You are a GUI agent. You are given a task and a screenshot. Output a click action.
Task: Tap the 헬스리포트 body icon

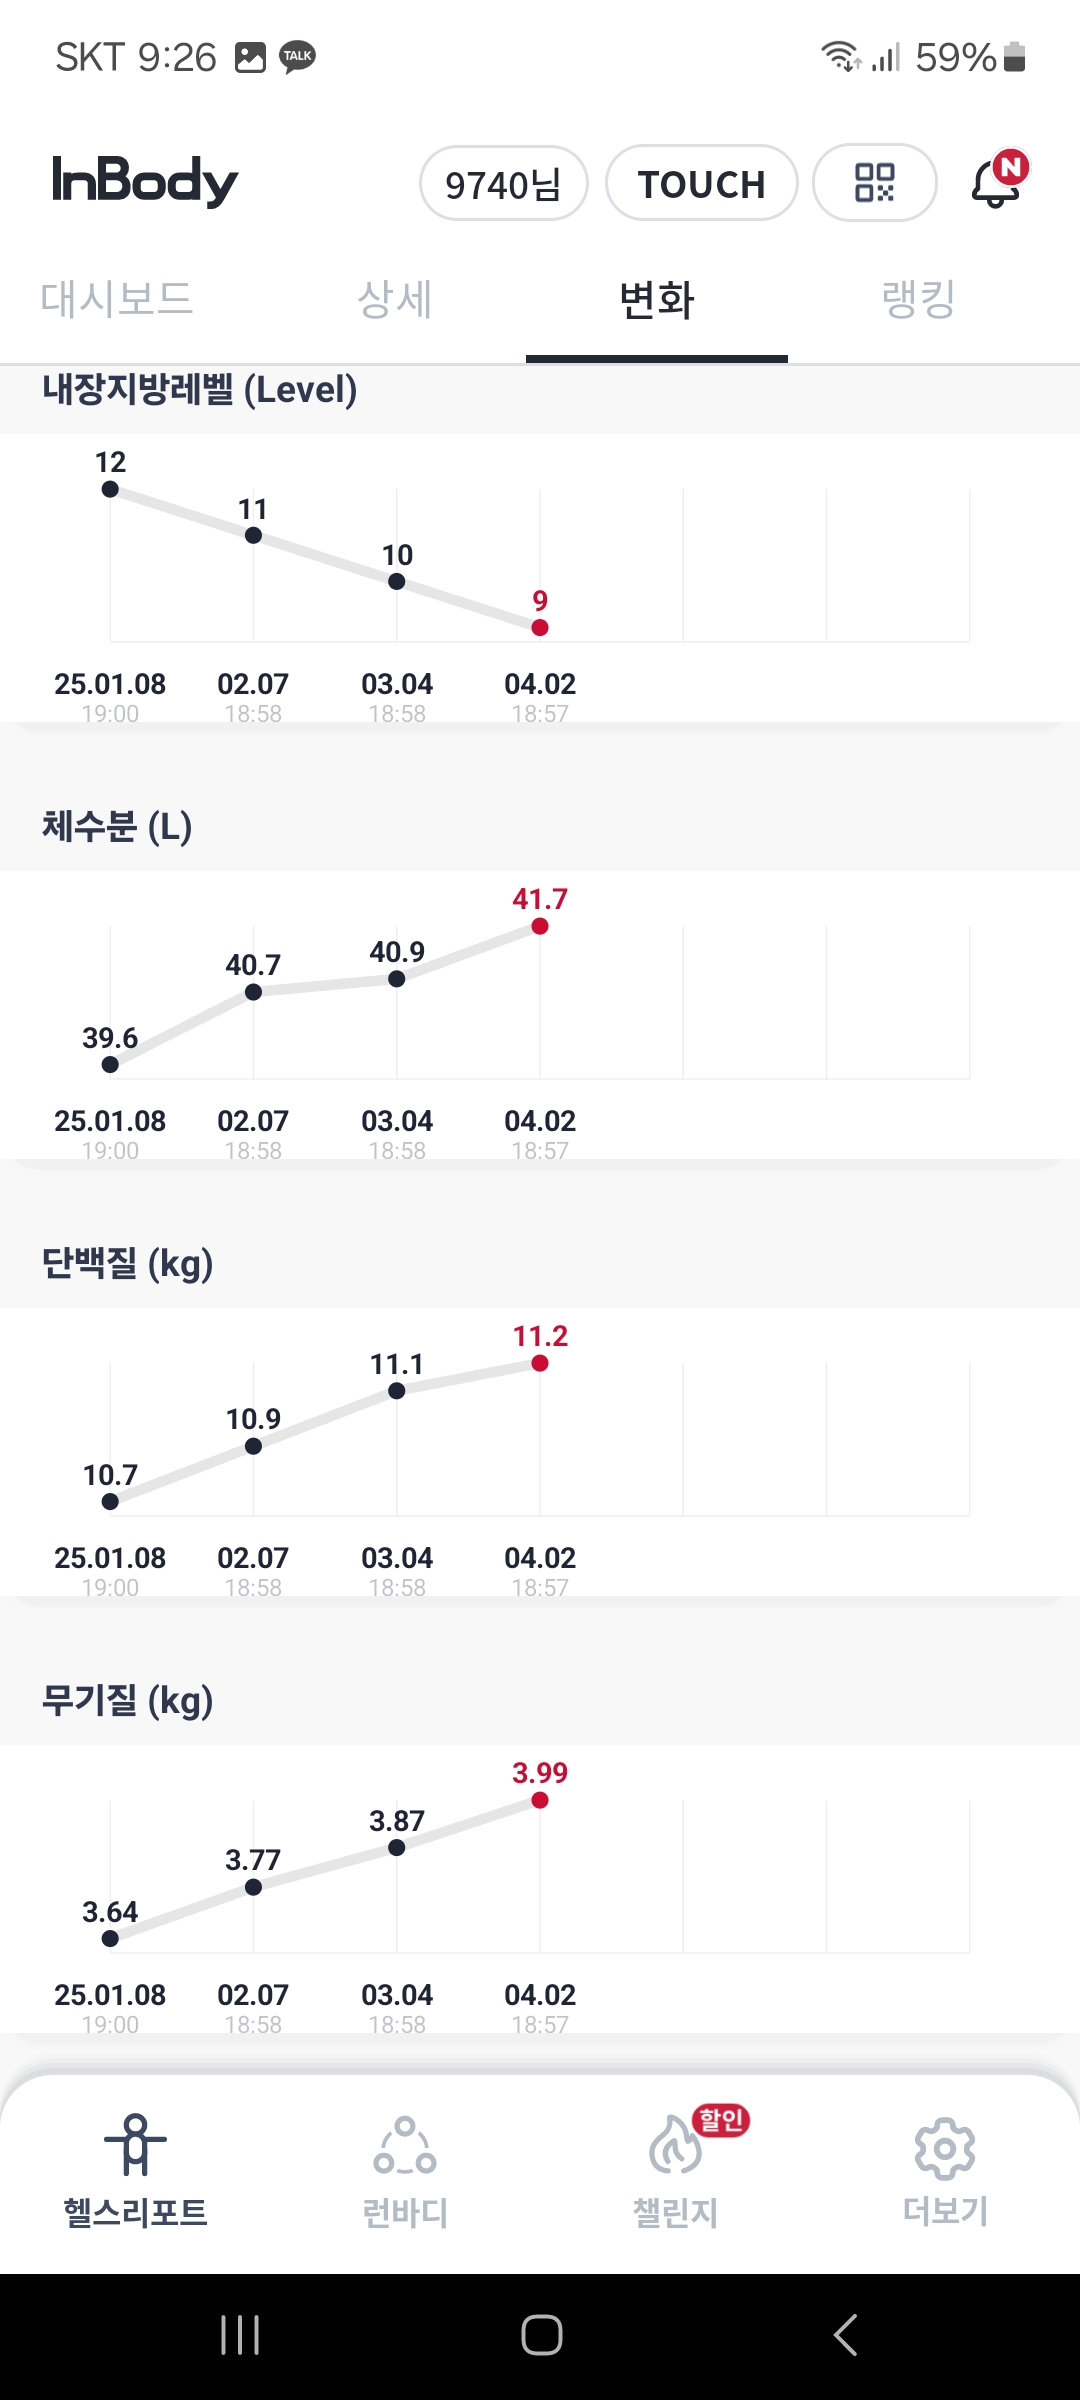[x=136, y=2144]
